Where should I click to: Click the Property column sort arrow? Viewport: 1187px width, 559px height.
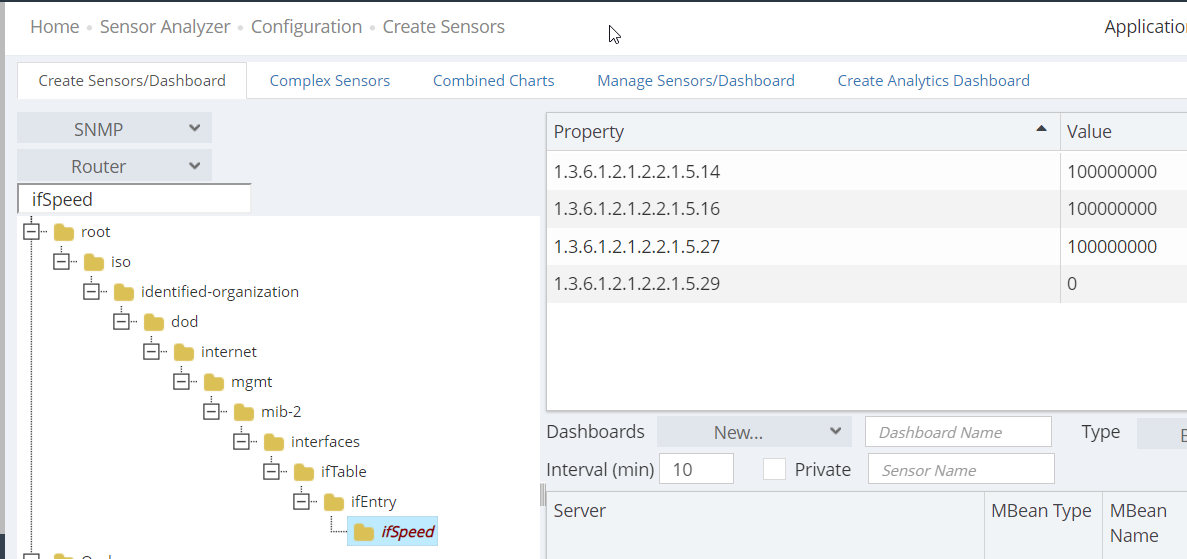click(1041, 129)
